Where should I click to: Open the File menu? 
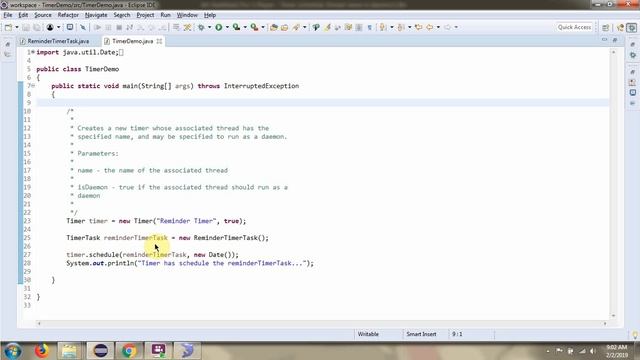click(8, 15)
